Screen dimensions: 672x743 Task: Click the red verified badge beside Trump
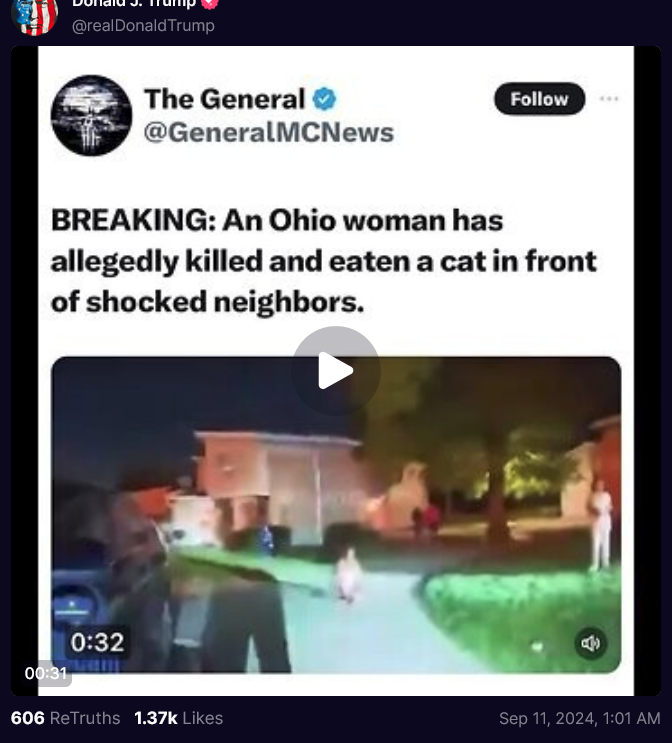[209, 4]
